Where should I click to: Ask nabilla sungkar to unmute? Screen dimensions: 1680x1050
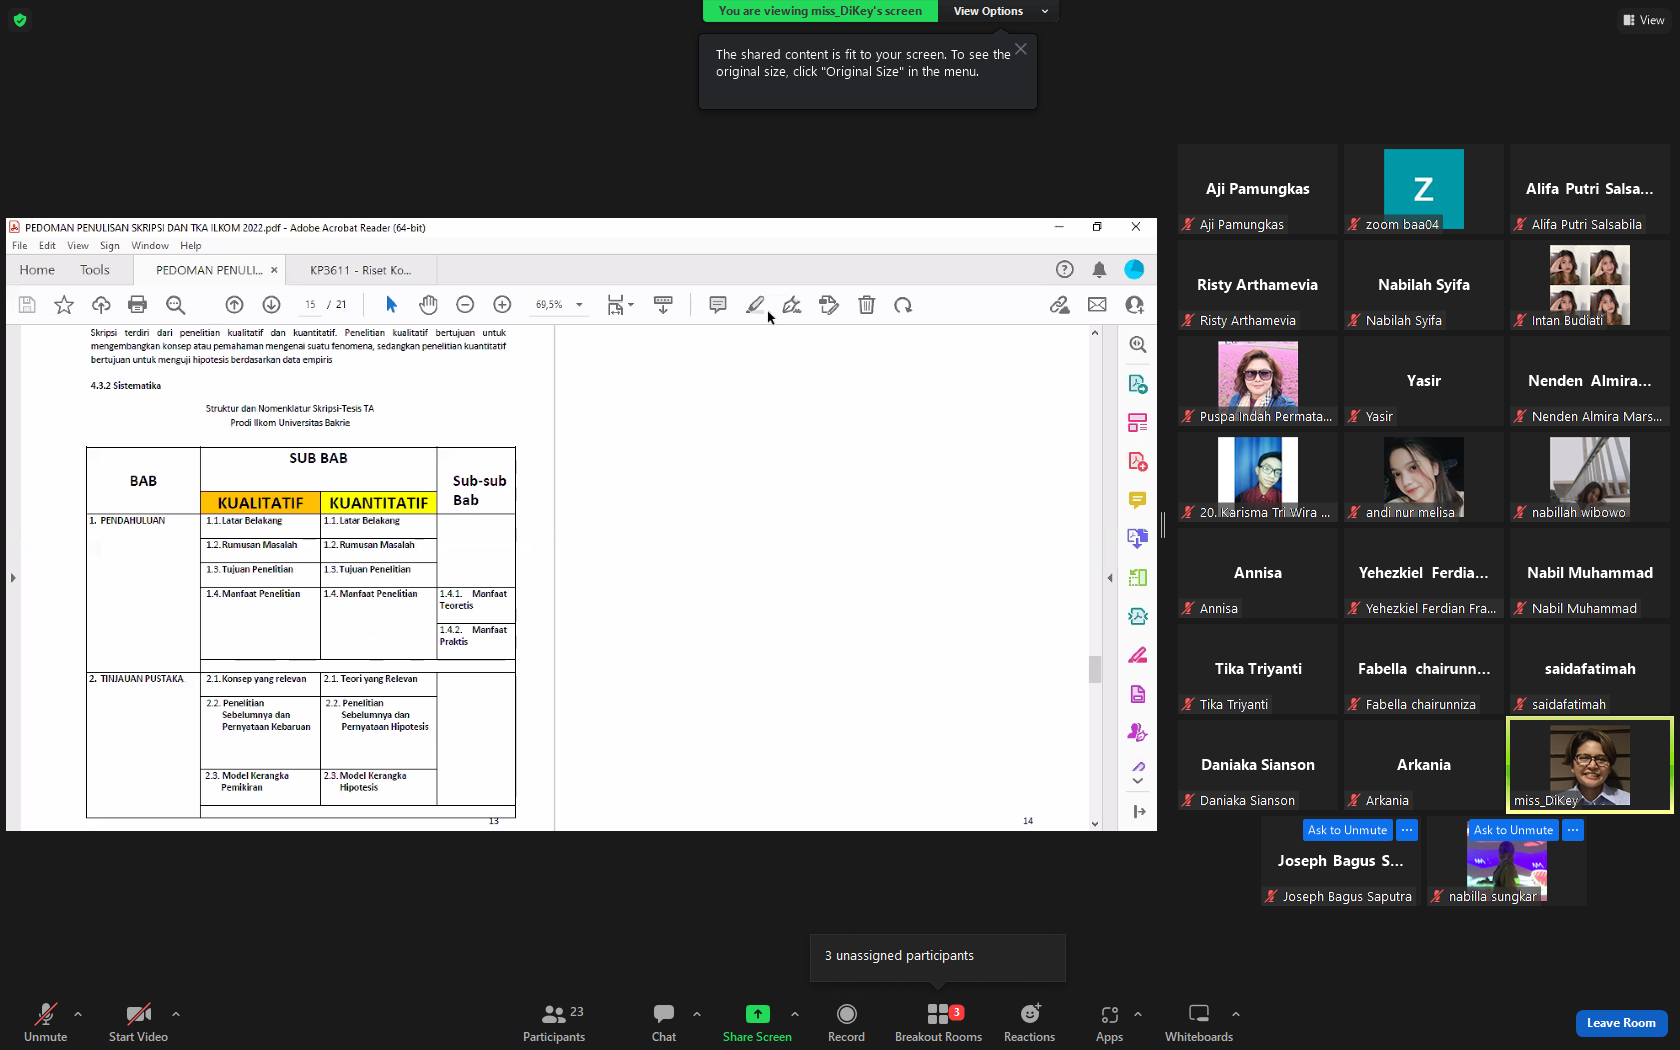click(1513, 830)
